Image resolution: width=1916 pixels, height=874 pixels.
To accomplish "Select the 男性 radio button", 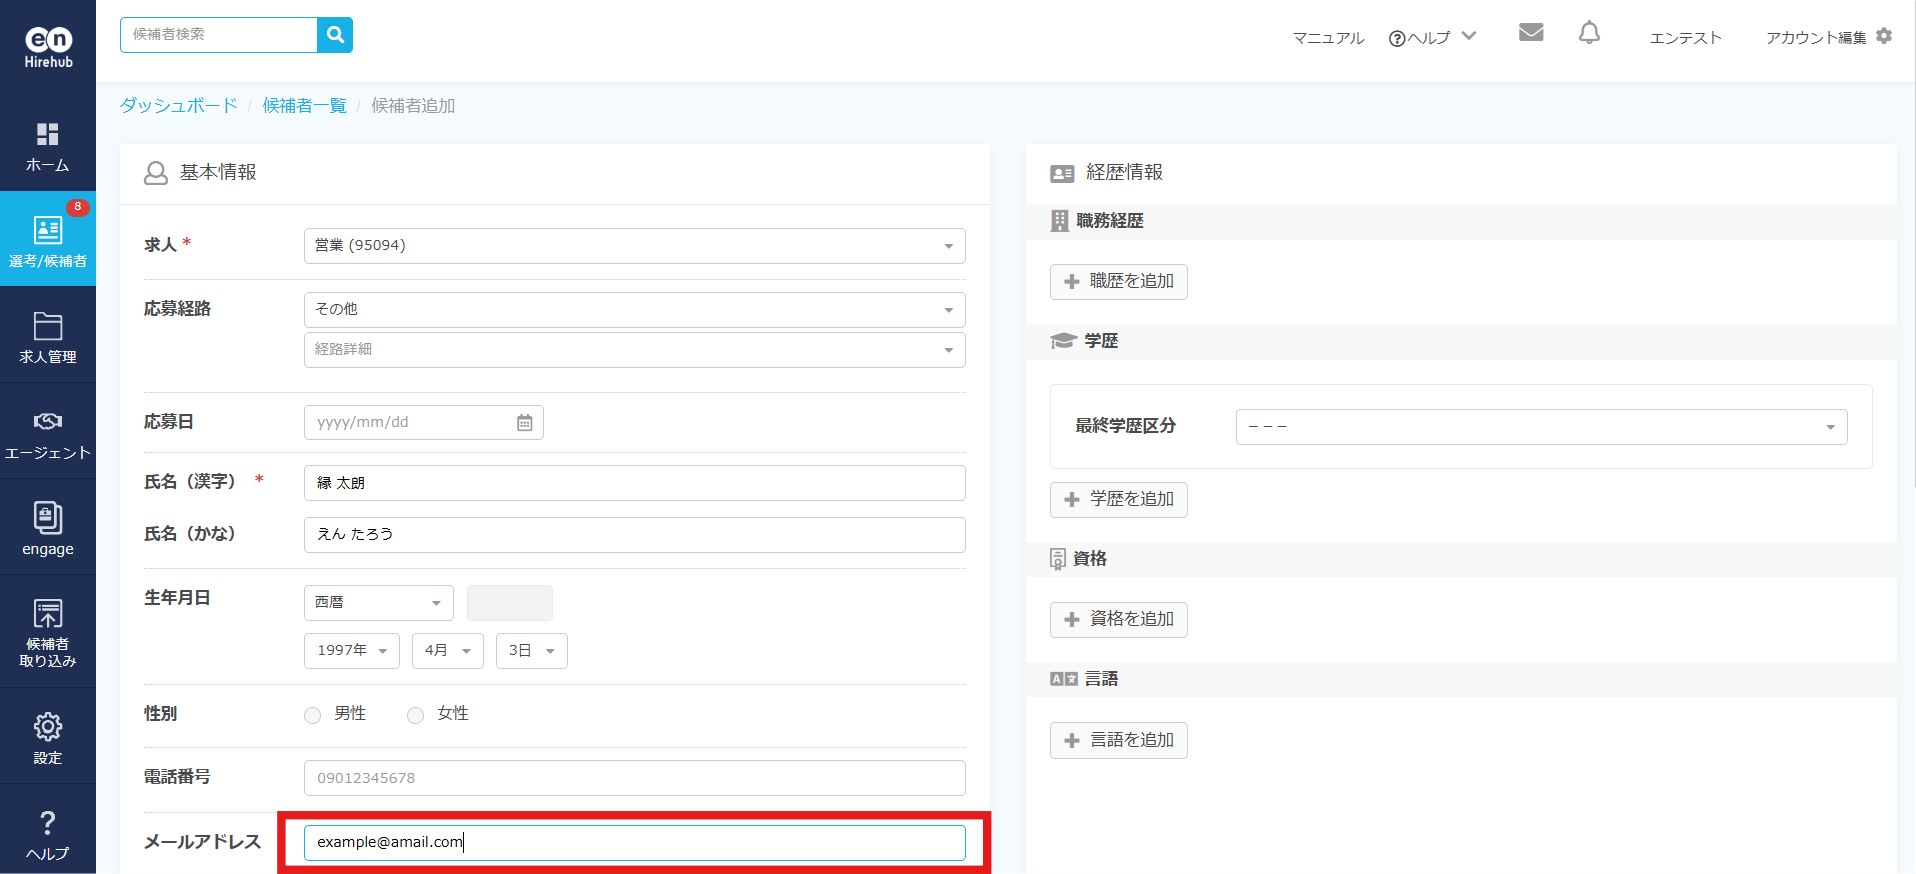I will tap(313, 715).
